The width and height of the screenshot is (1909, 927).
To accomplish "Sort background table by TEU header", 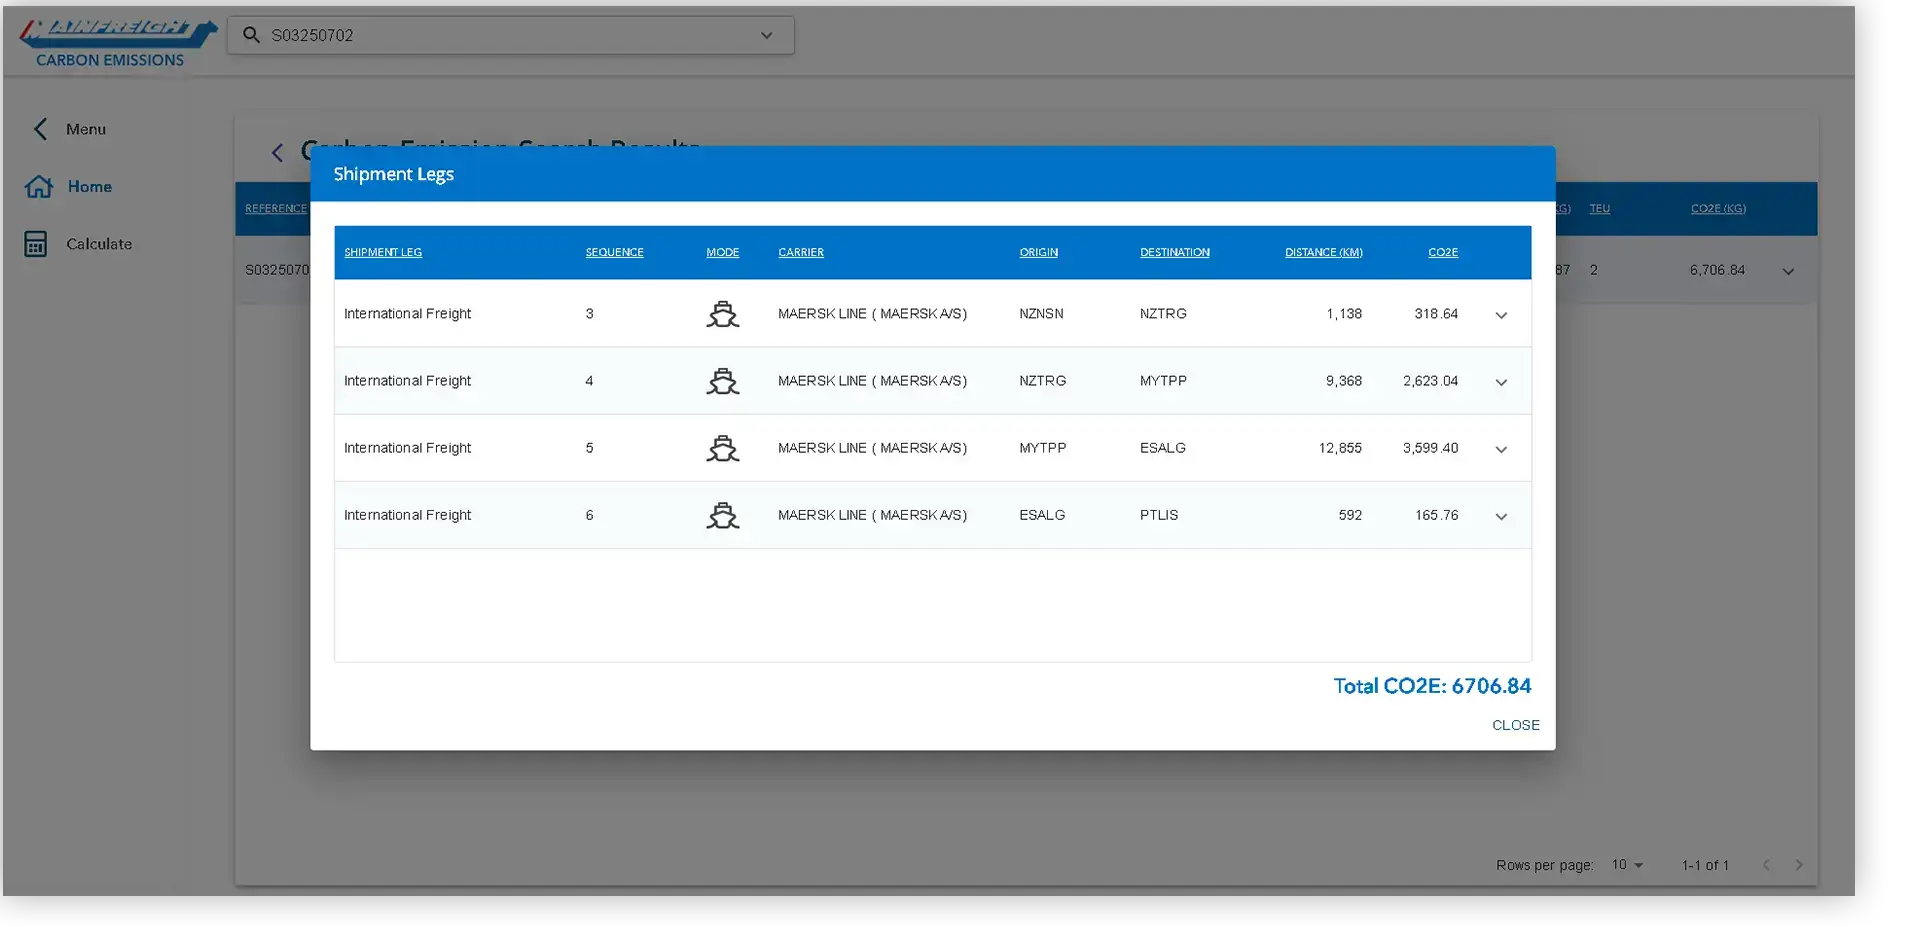I will pos(1600,209).
